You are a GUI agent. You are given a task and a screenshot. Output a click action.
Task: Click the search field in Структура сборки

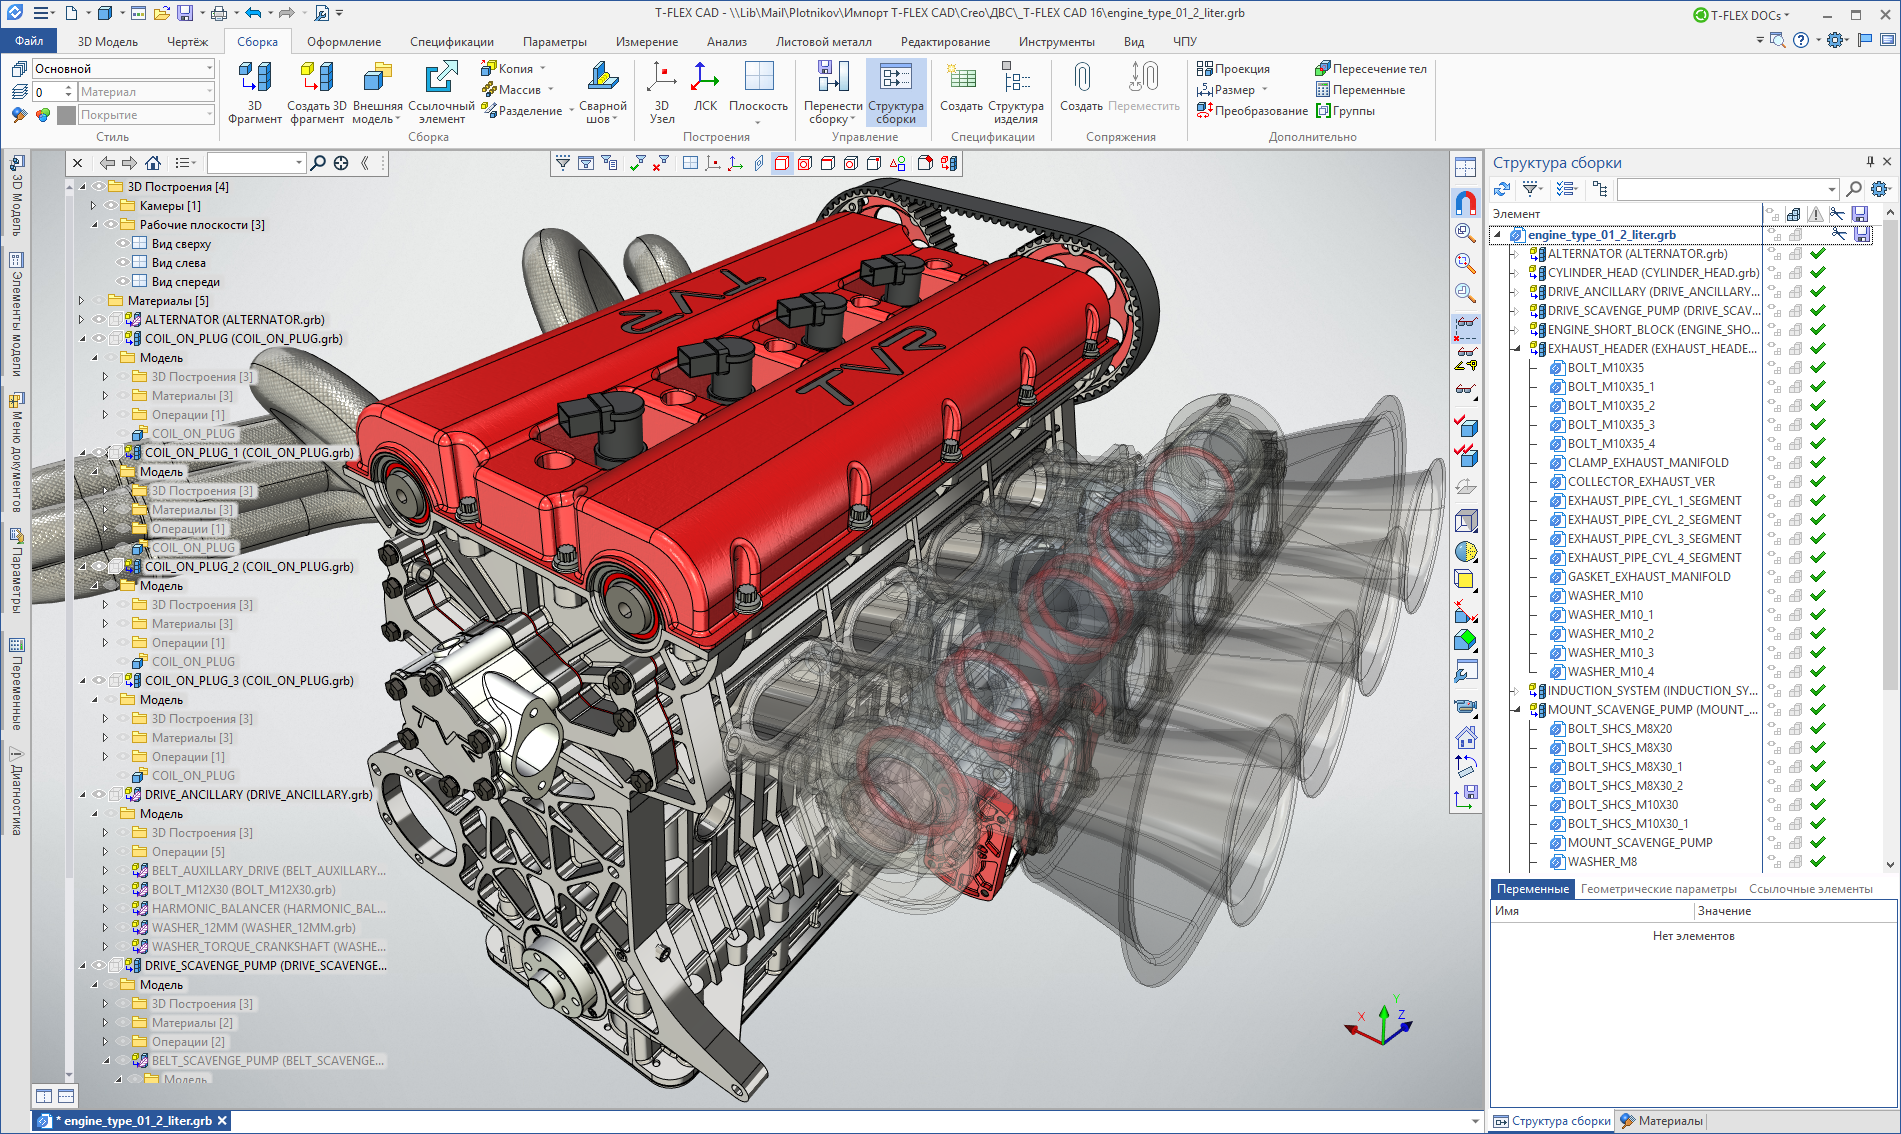[1722, 189]
